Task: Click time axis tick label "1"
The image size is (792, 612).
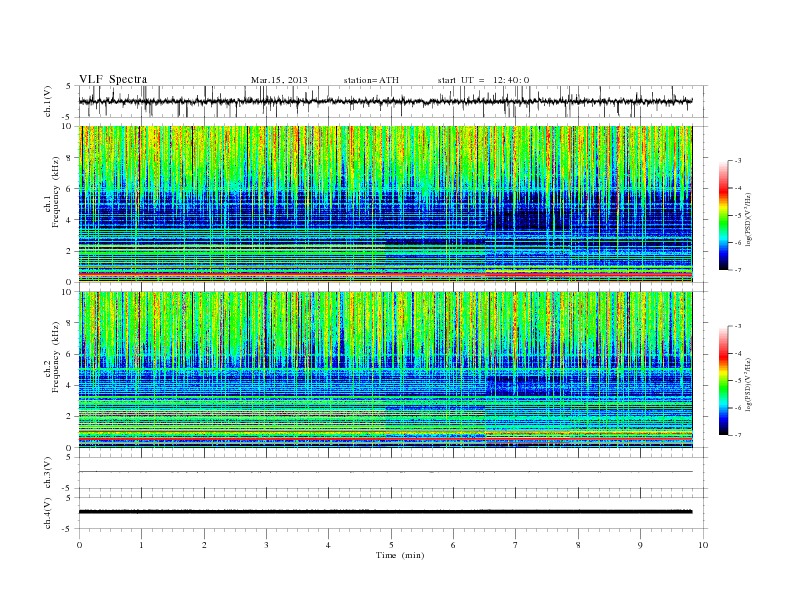Action: click(141, 545)
